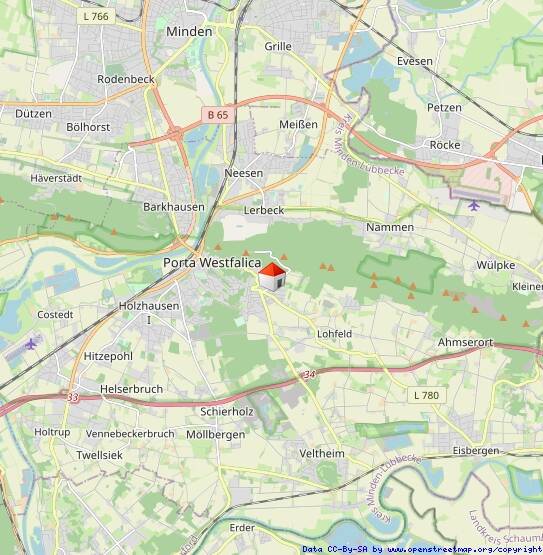Select the Möllbergen place label

(215, 434)
